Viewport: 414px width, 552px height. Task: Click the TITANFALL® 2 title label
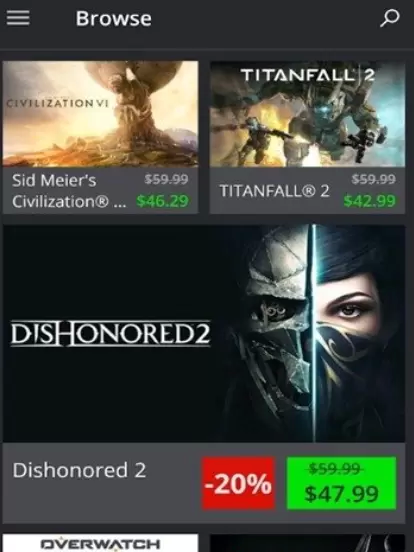275,191
